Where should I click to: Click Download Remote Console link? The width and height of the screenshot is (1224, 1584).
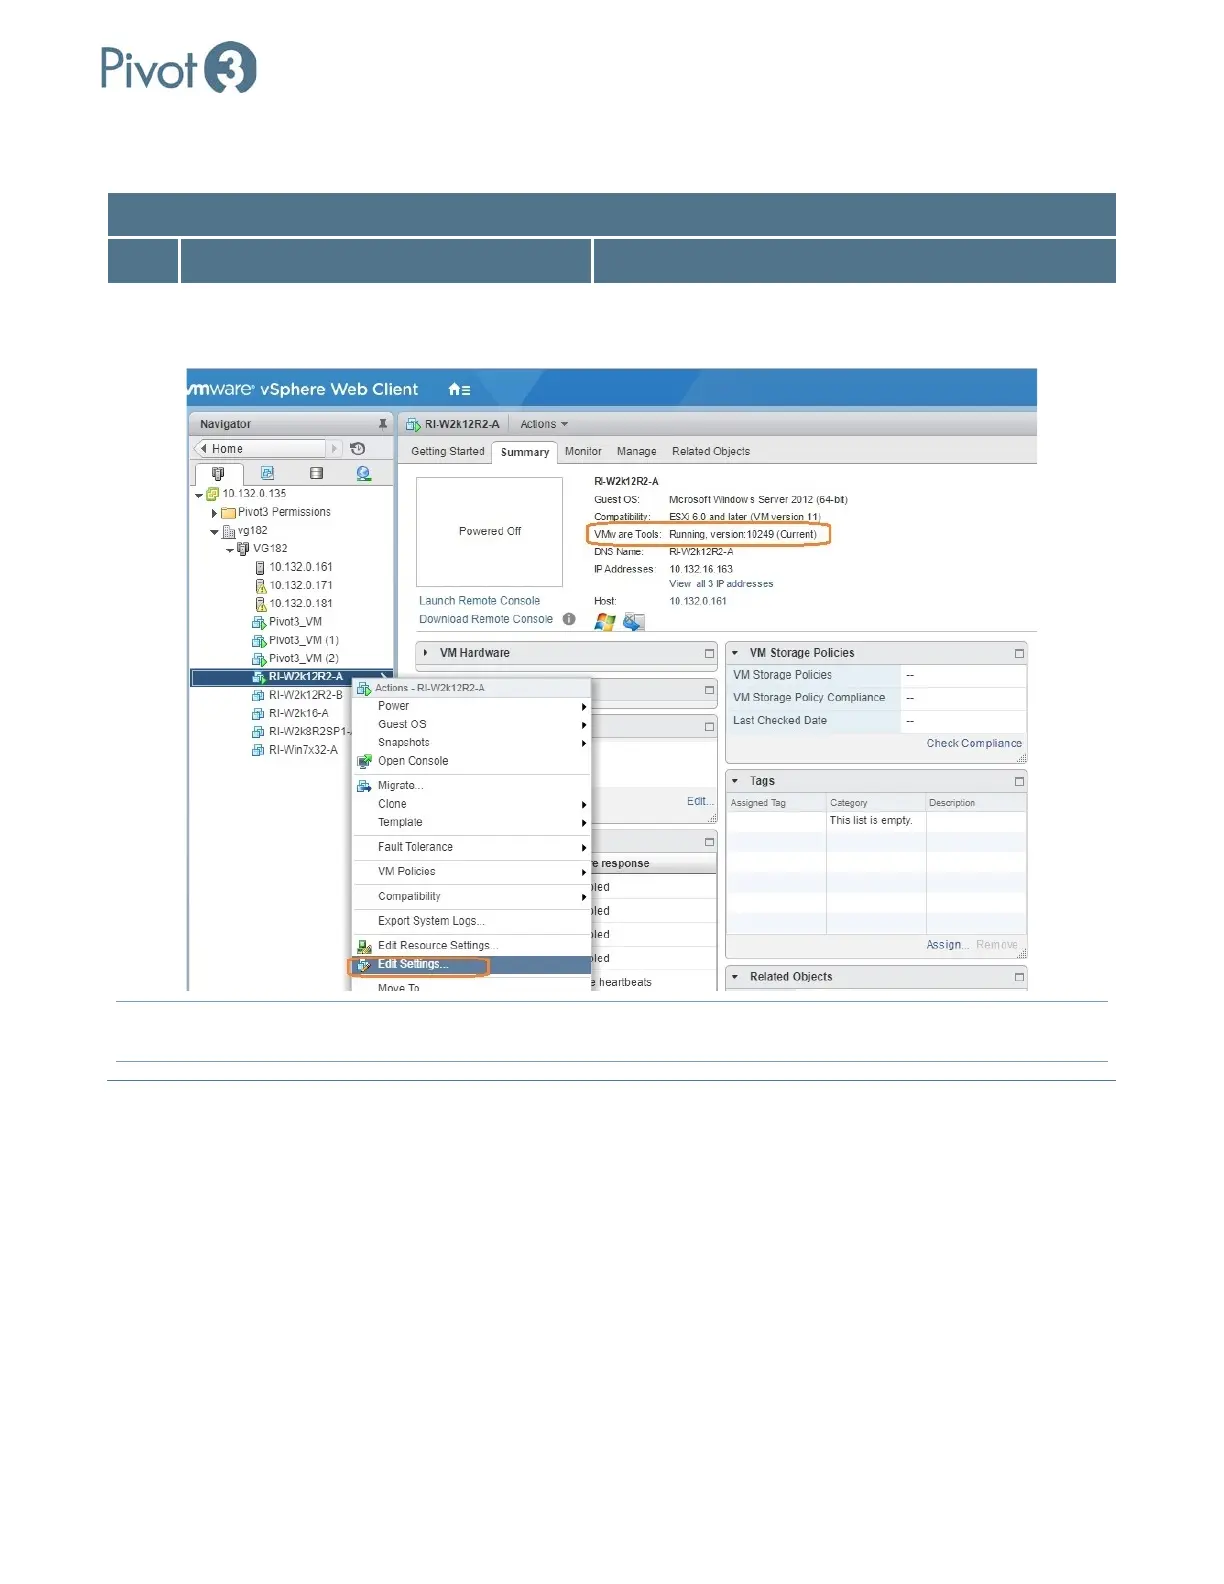click(x=485, y=619)
